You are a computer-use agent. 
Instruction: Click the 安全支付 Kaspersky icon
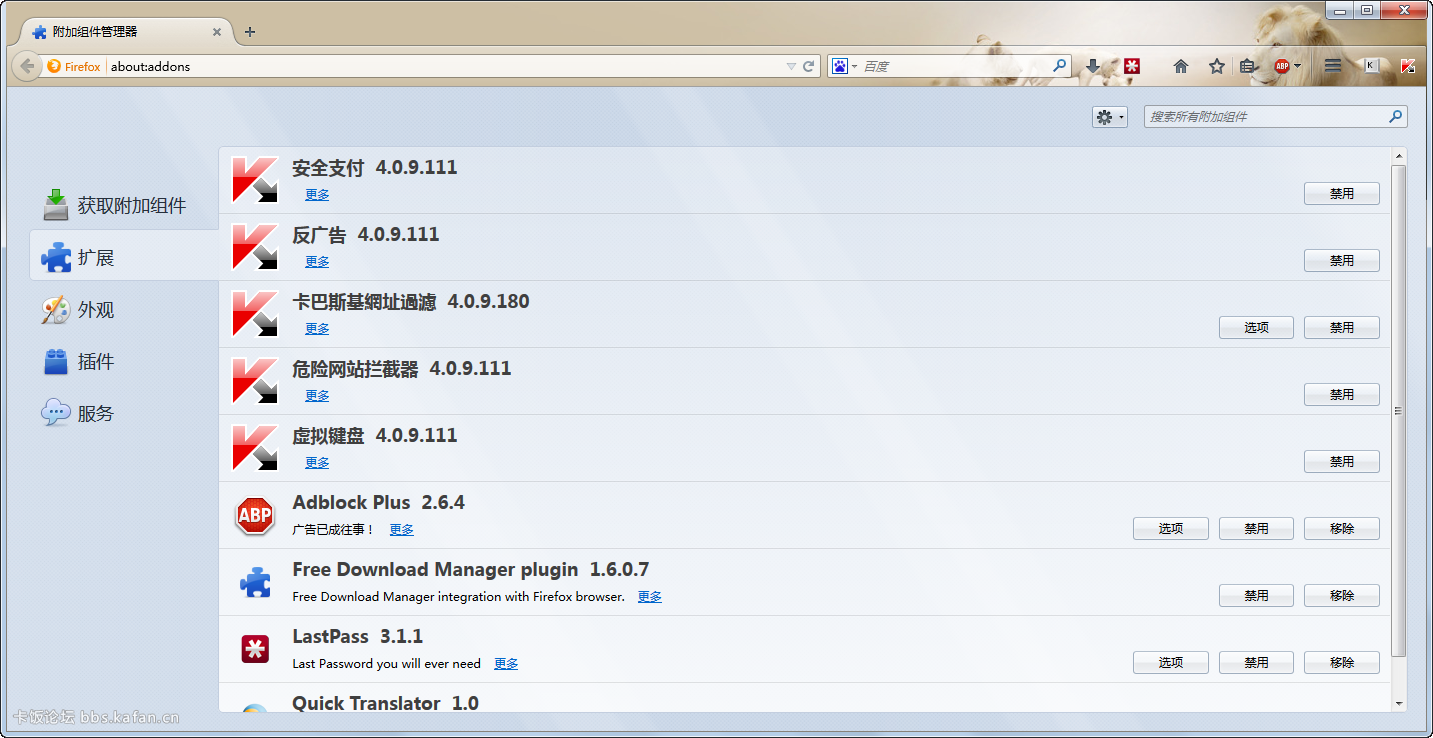255,180
